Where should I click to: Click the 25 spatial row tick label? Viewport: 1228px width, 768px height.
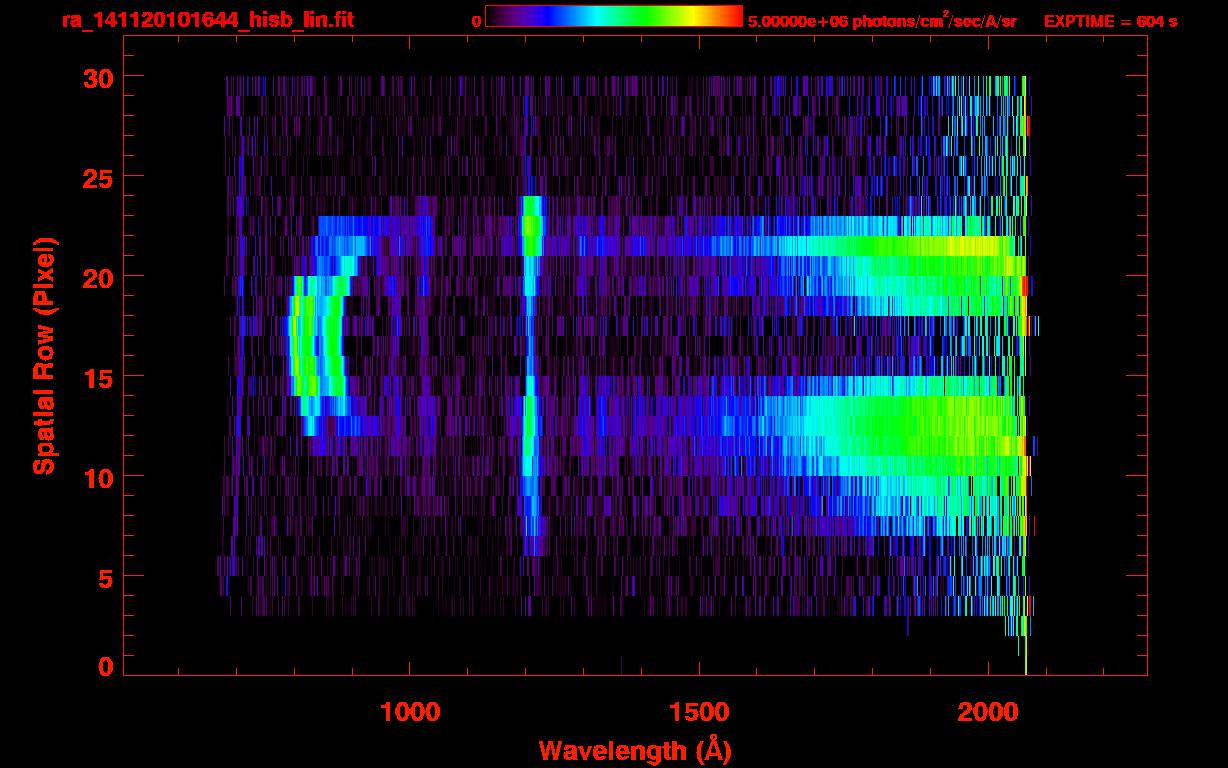click(97, 177)
